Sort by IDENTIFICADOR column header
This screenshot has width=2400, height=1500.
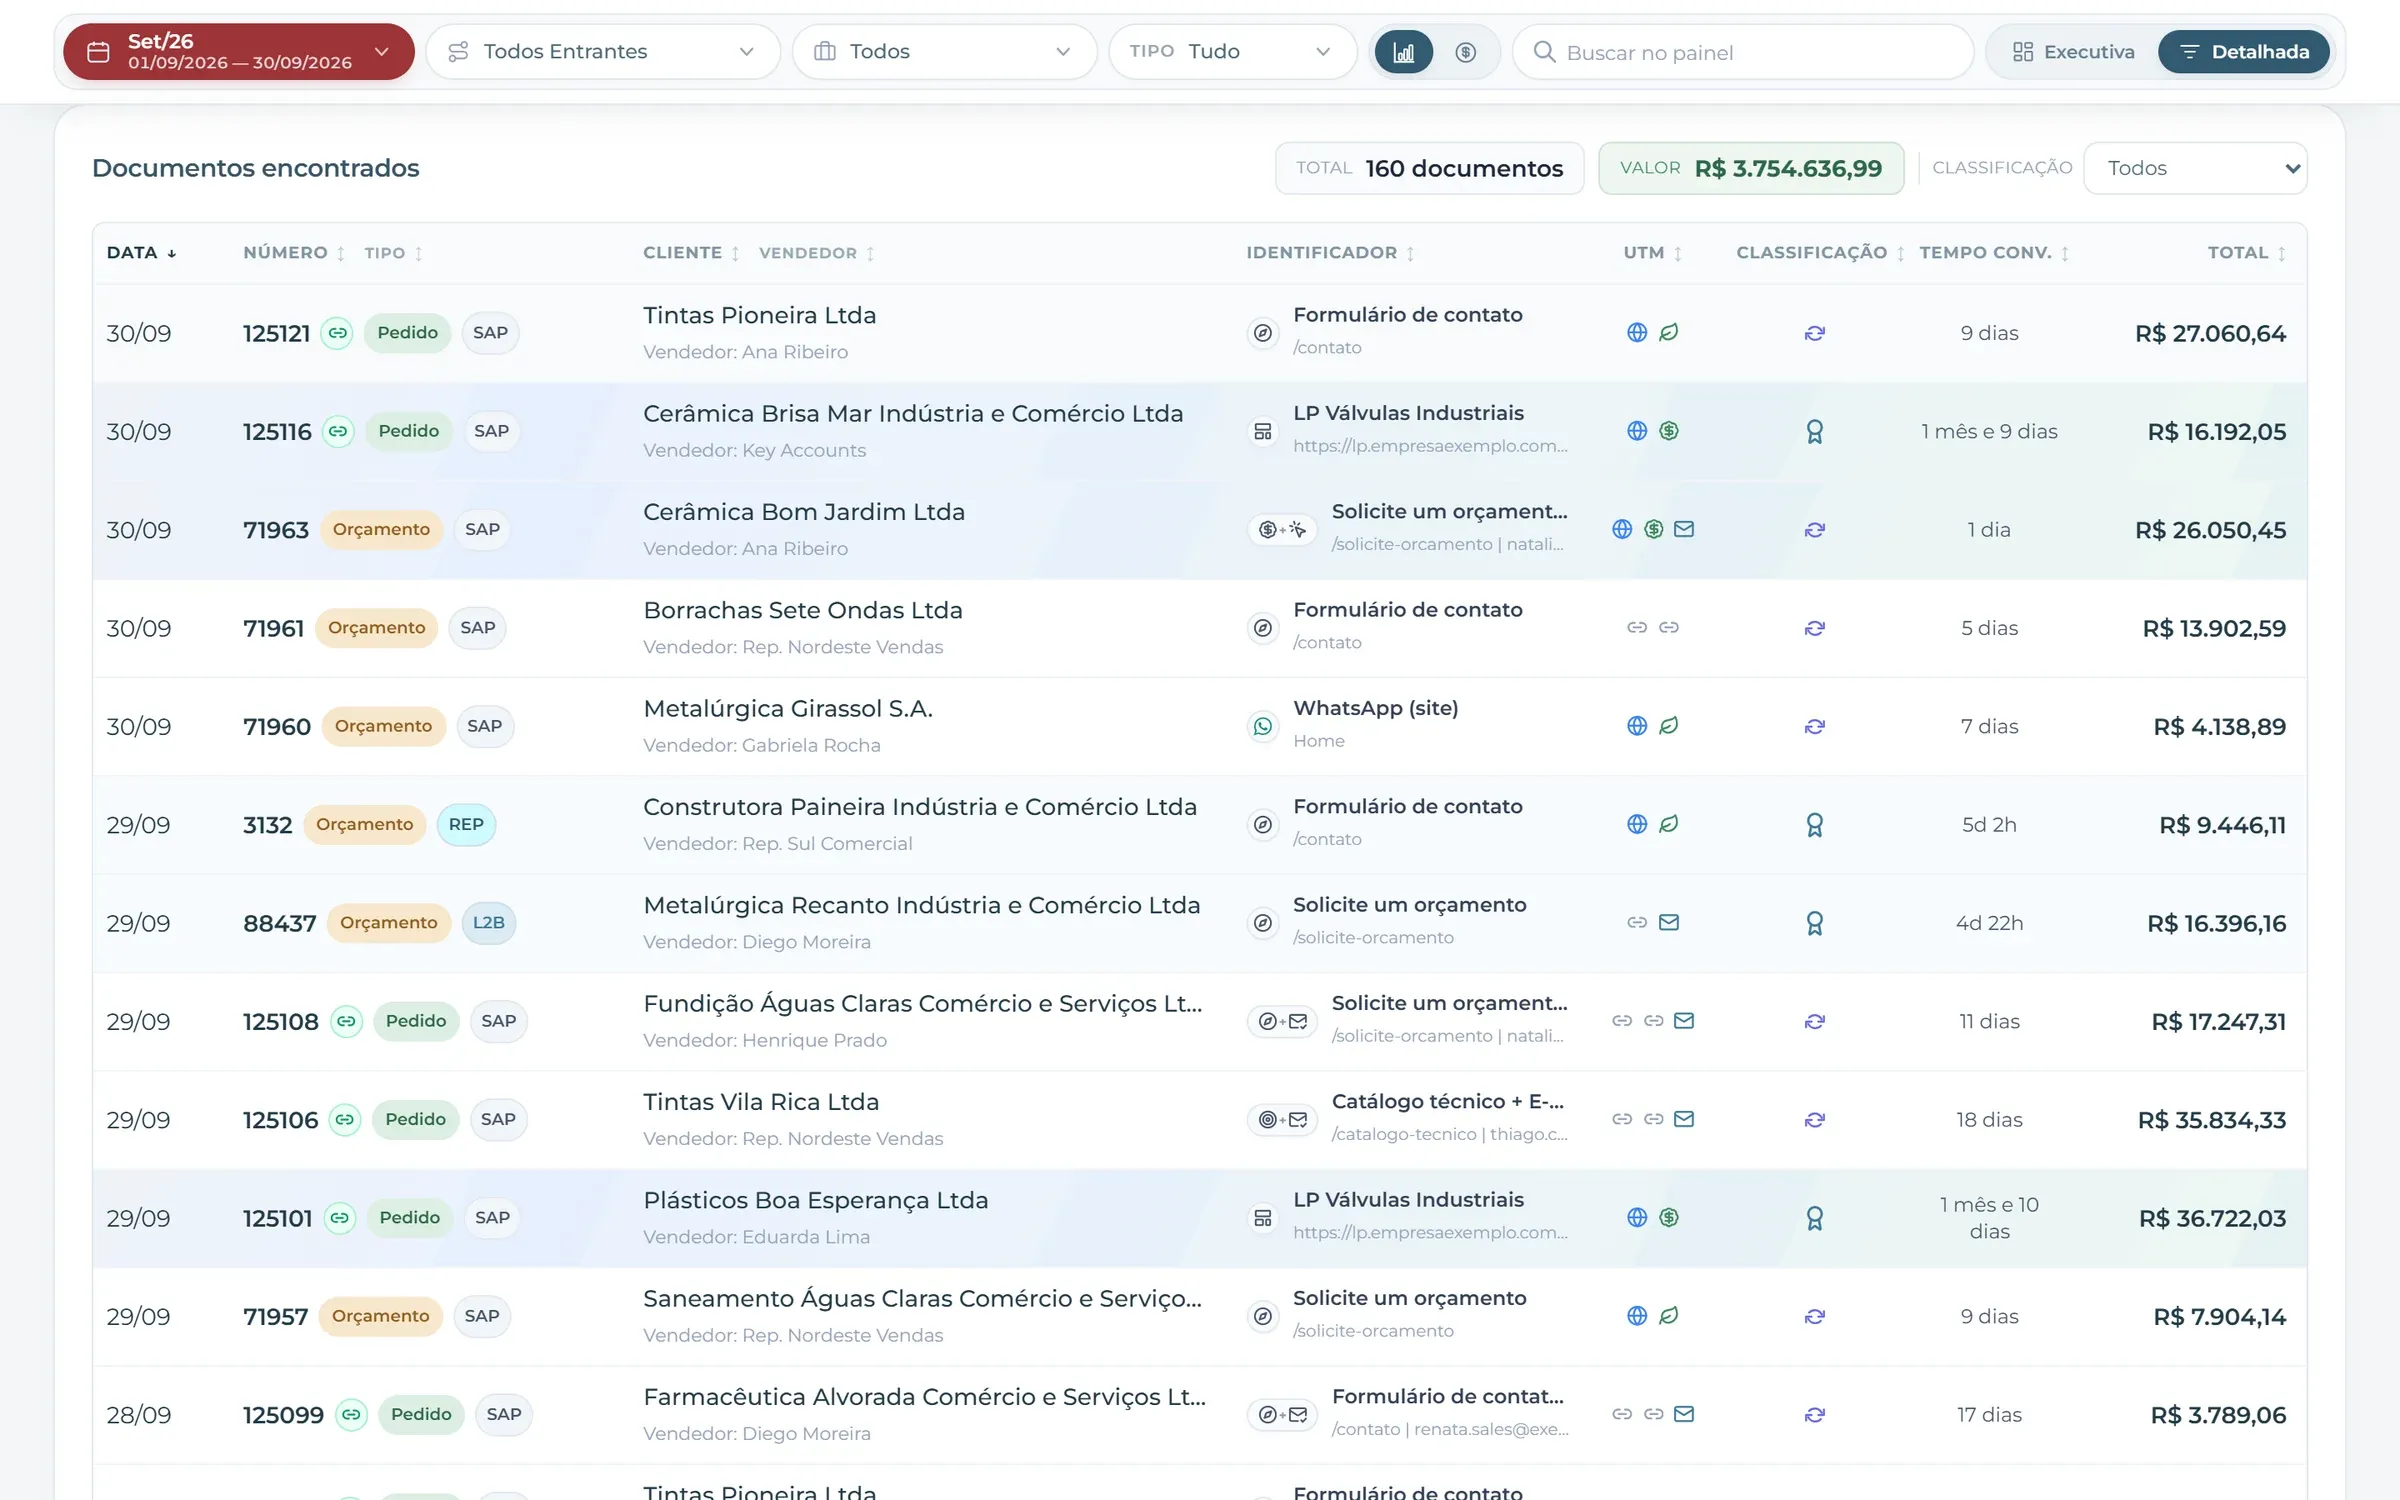tap(1330, 253)
